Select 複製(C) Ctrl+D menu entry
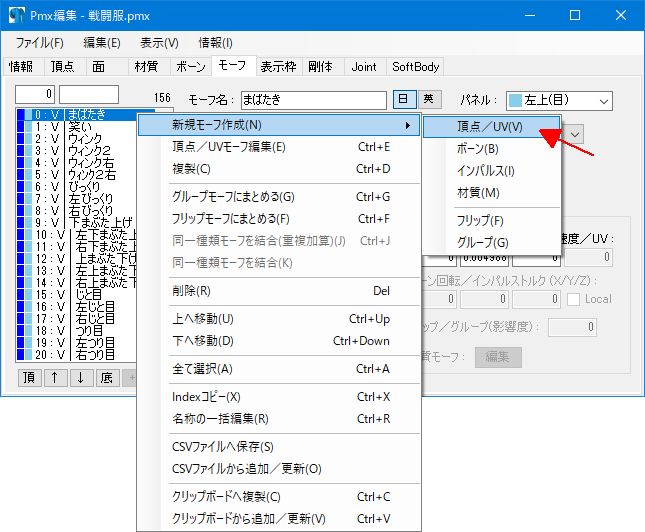The height and width of the screenshot is (532, 645). point(279,169)
